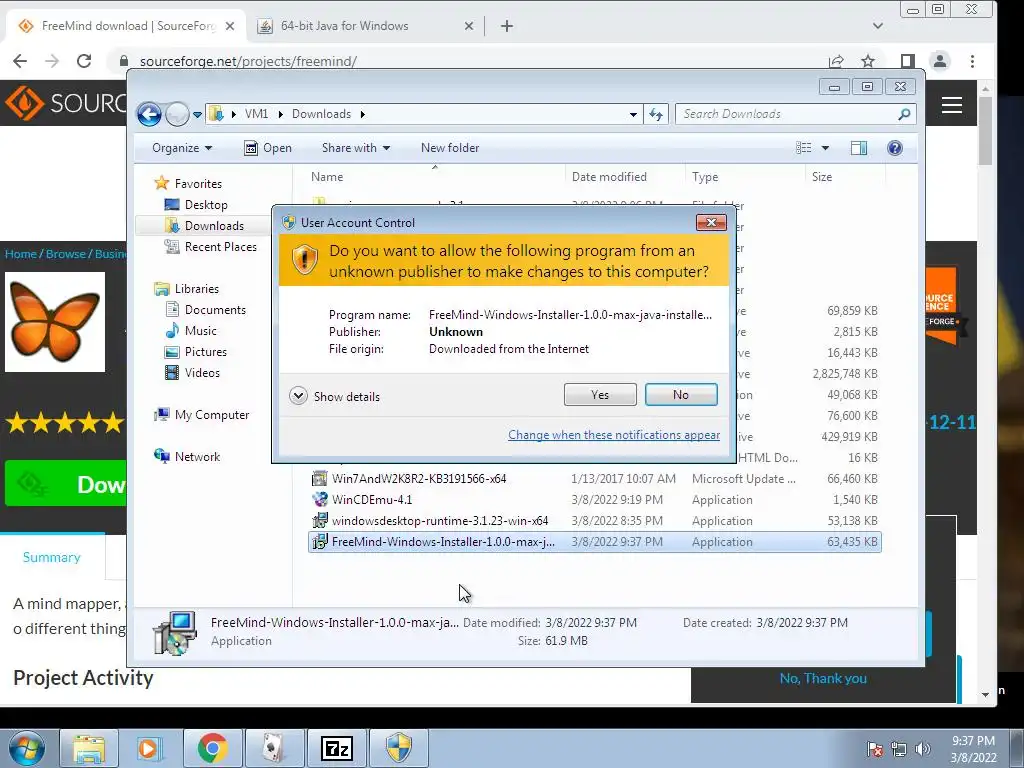Bookmark this page with star icon
The height and width of the screenshot is (768, 1024).
click(868, 61)
